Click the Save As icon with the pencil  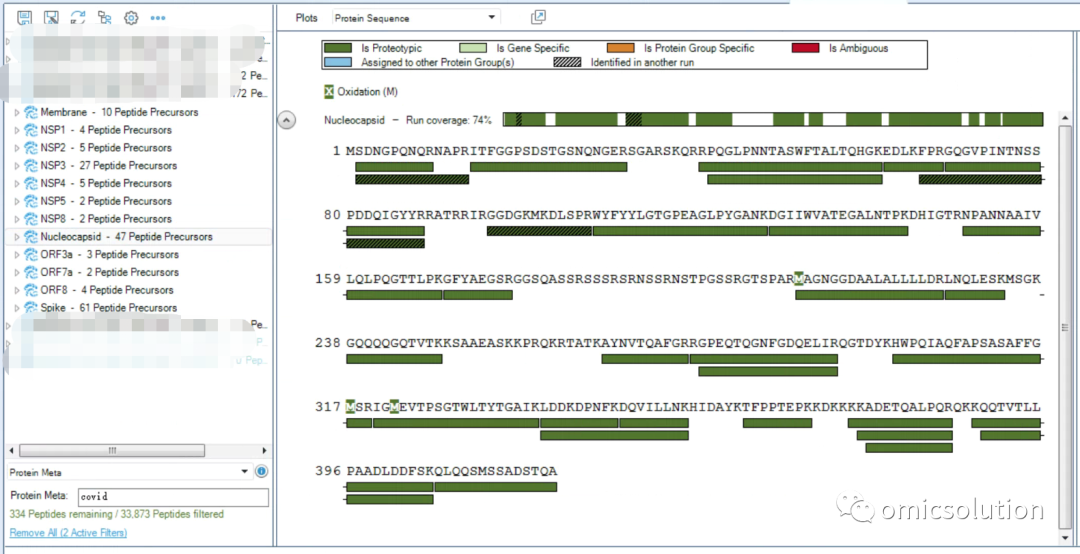point(51,18)
